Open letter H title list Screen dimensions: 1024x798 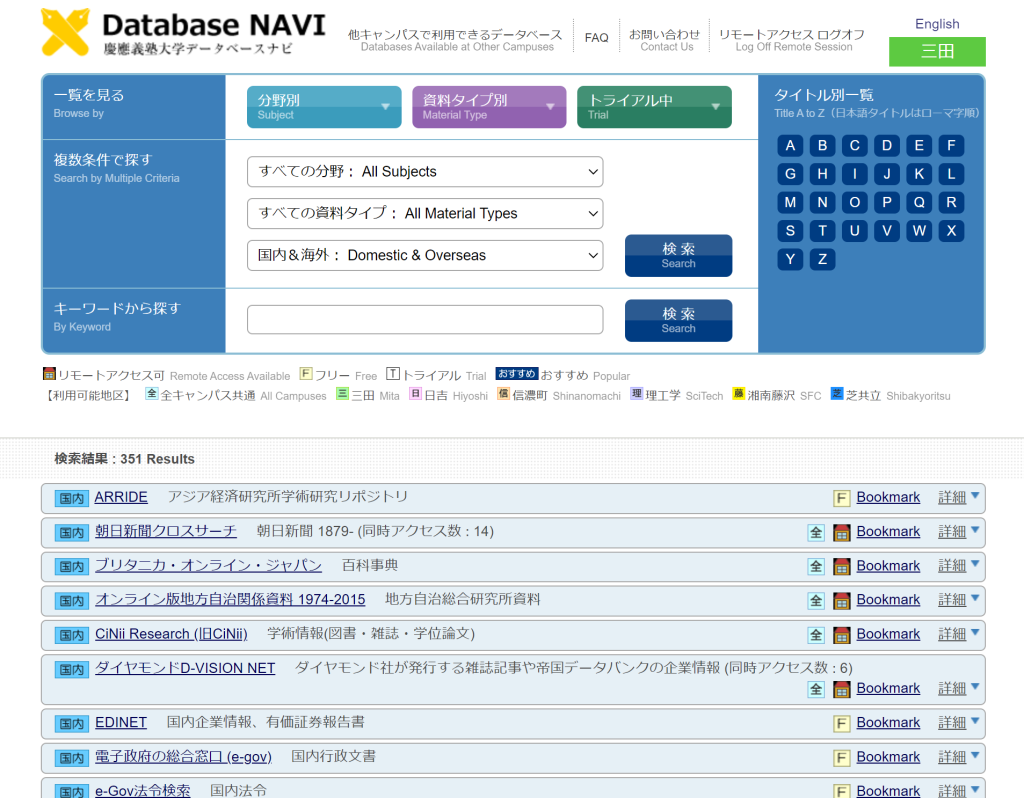click(x=822, y=174)
